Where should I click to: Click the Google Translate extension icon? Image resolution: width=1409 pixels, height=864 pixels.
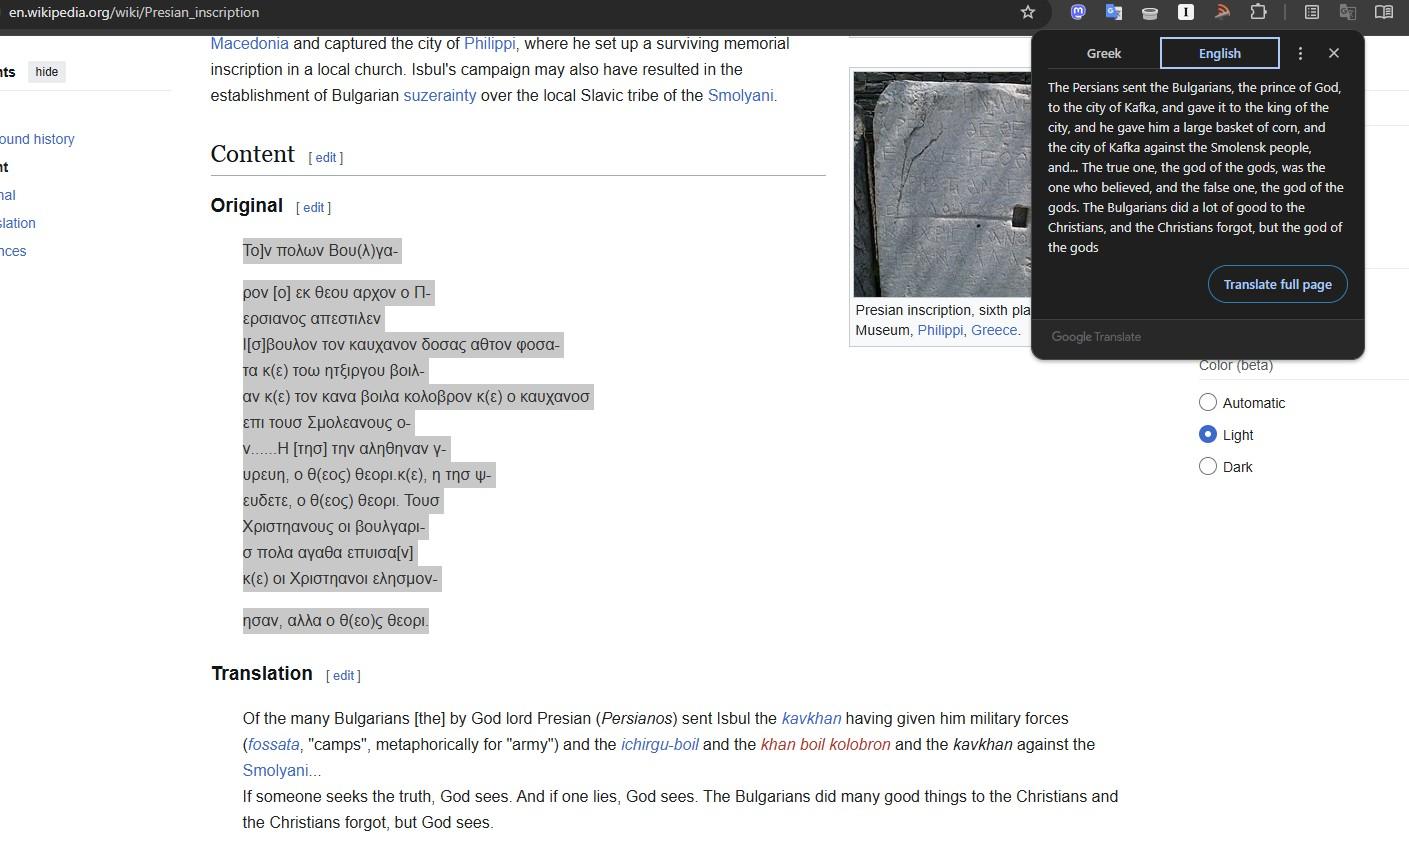point(1113,12)
